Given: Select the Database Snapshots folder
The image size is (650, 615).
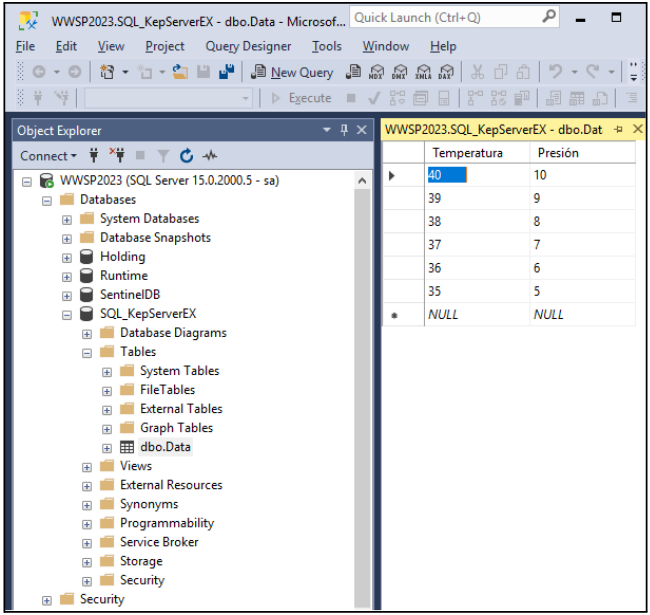Looking at the screenshot, I should 155,237.
